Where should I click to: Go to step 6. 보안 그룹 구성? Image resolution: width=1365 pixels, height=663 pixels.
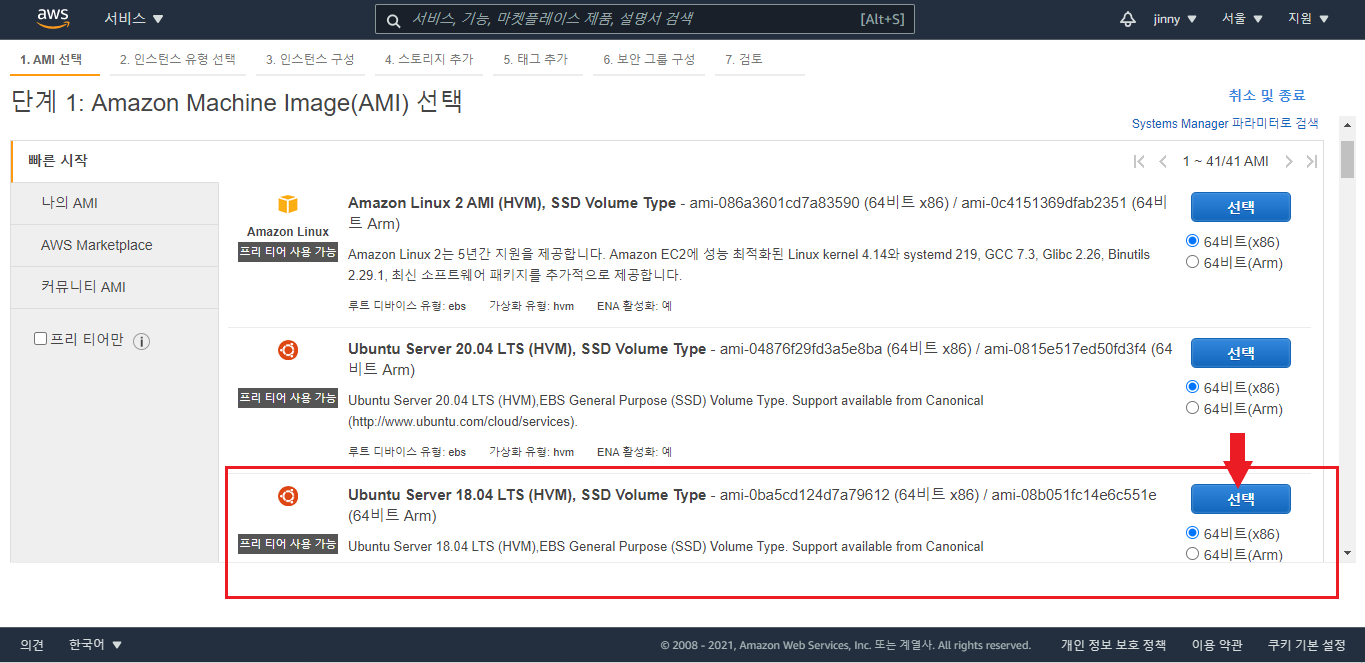pos(649,59)
